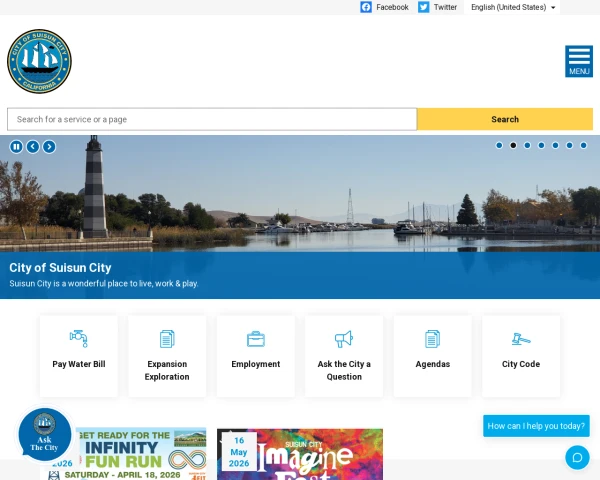Open the Facebook icon link
Image resolution: width=600 pixels, height=480 pixels.
pos(366,7)
